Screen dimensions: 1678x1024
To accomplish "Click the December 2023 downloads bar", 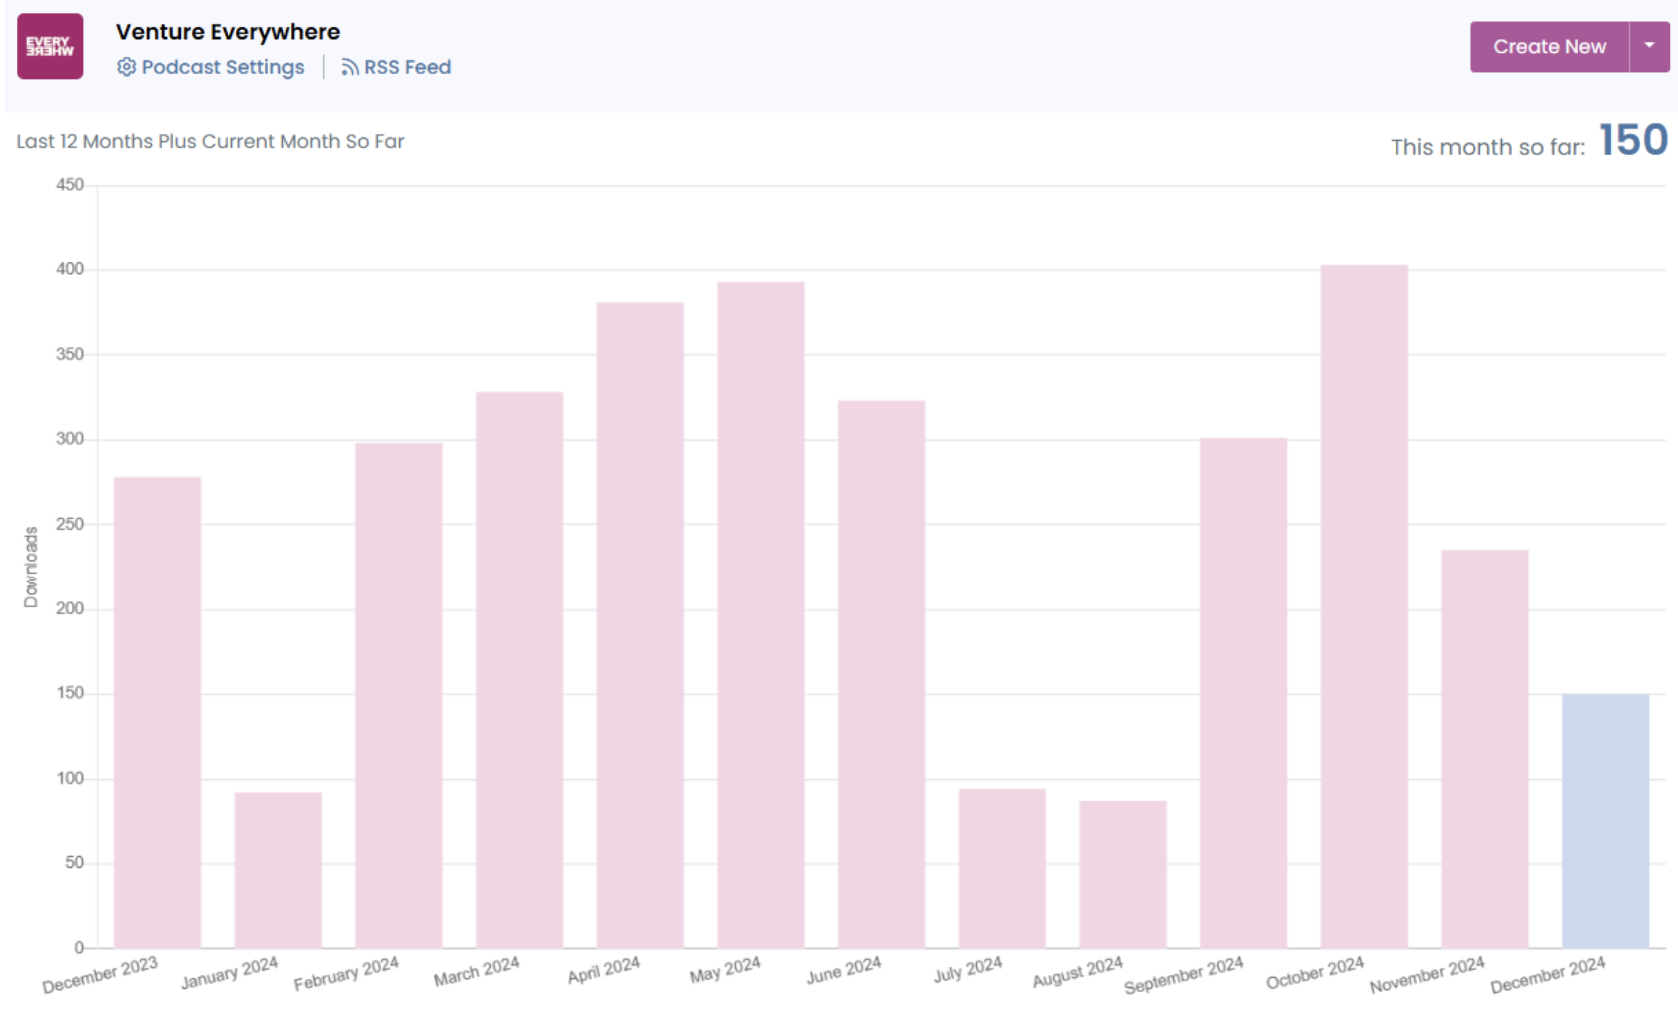I will [x=158, y=712].
